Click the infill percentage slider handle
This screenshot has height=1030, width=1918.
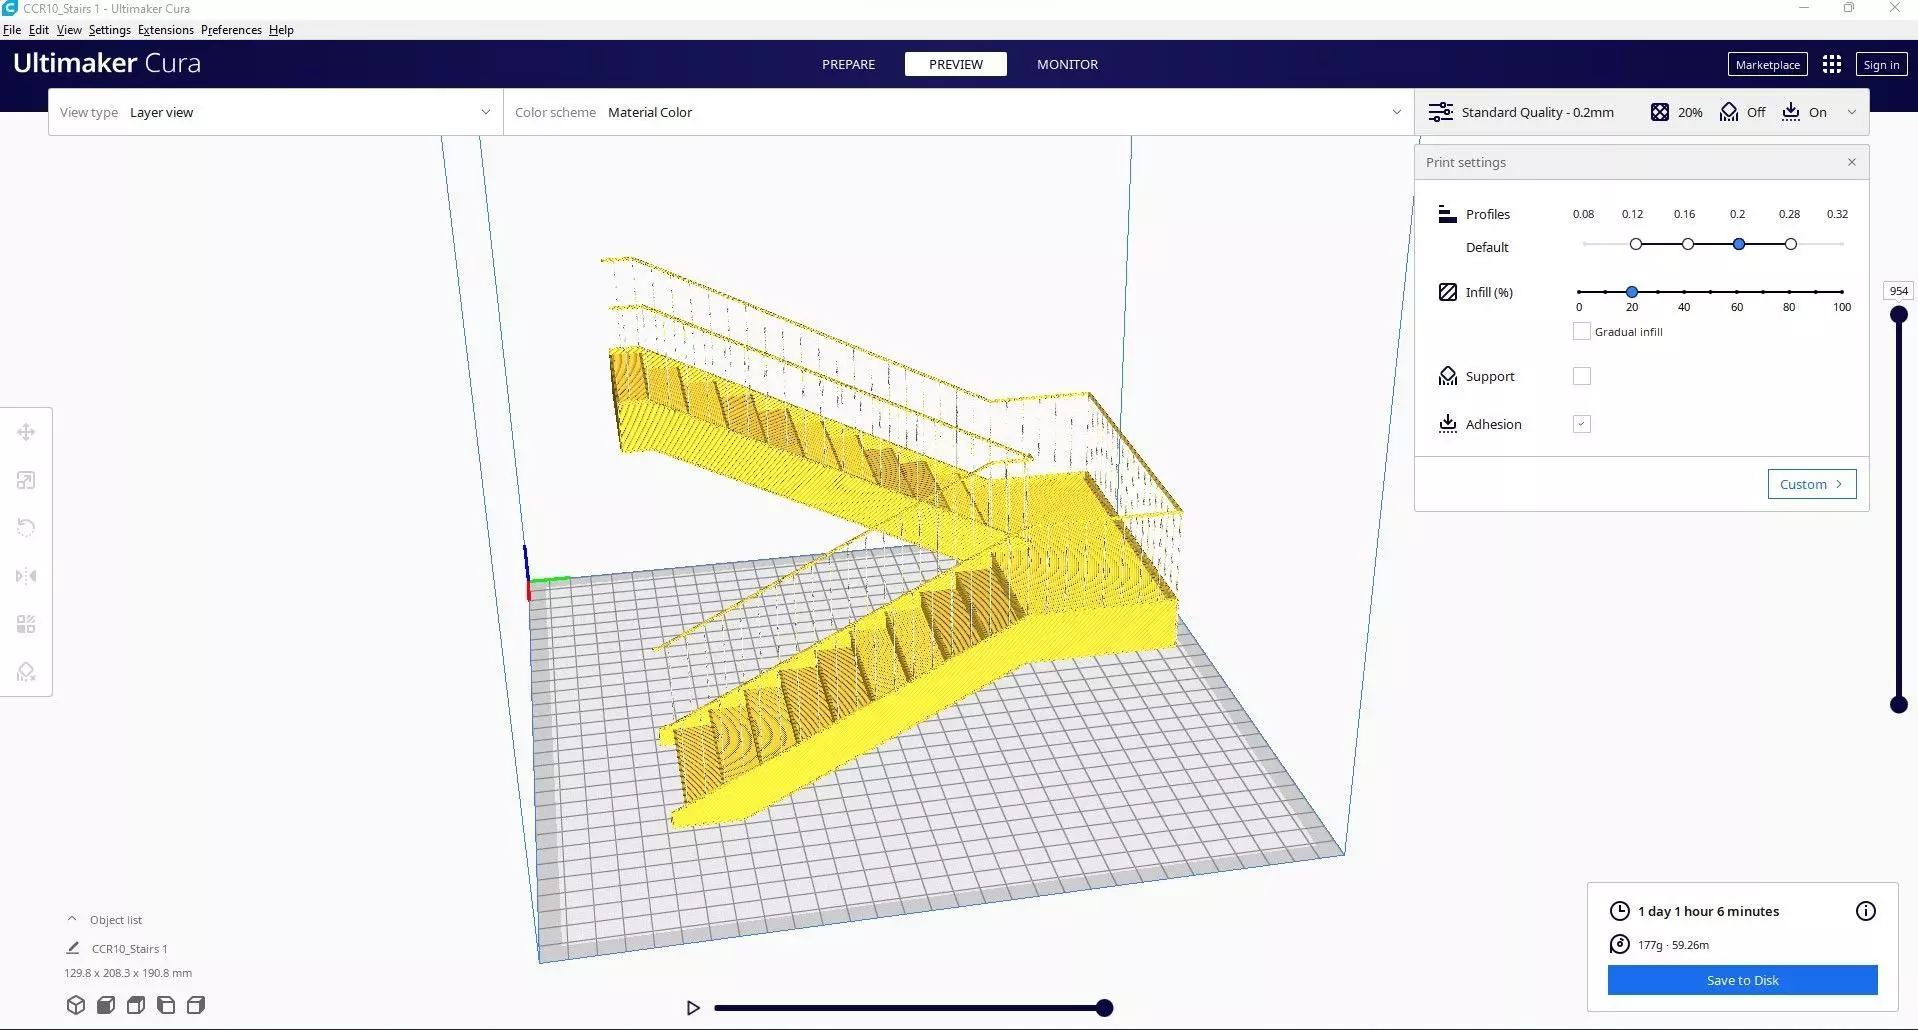pos(1631,292)
